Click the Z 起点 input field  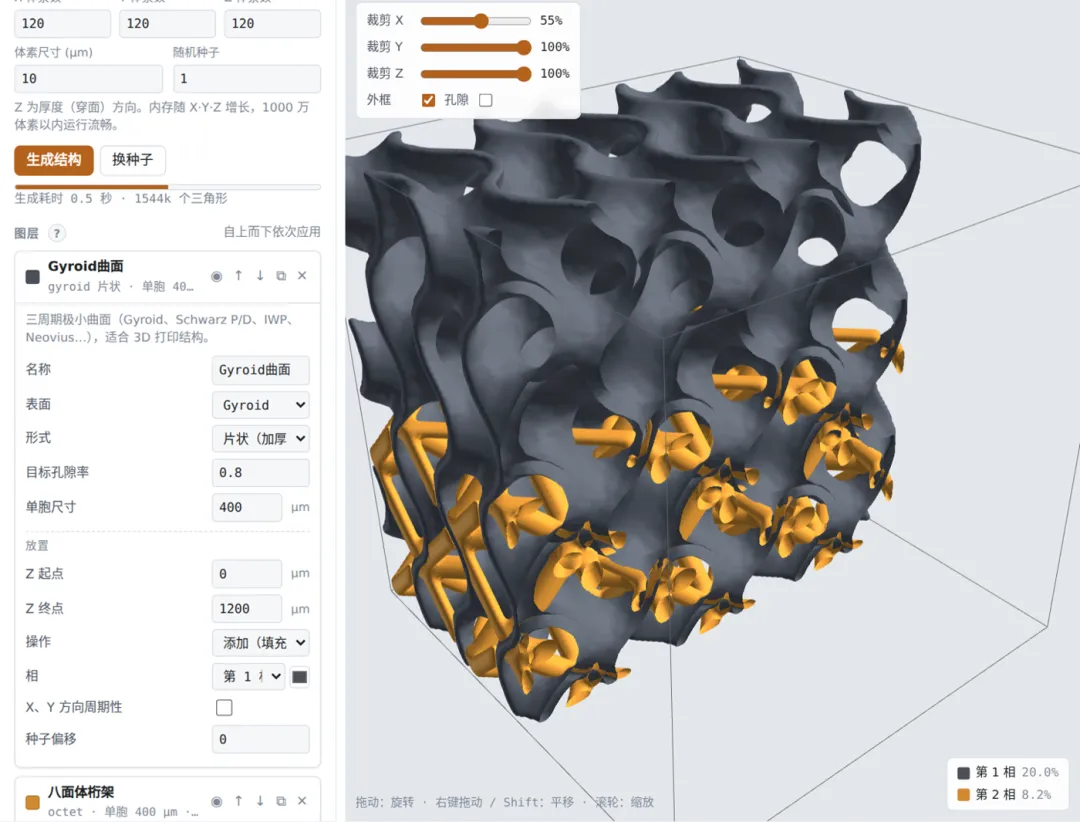tap(247, 574)
